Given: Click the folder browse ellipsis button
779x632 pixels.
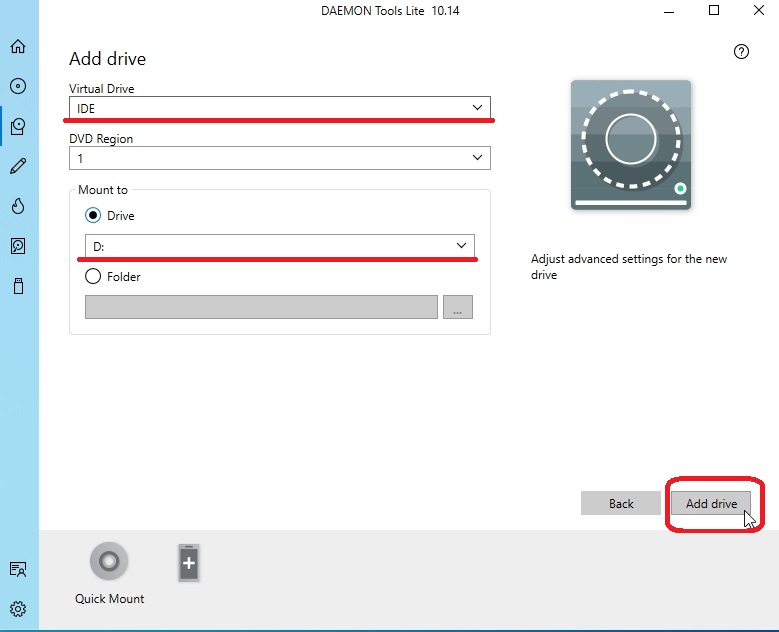Looking at the screenshot, I should (458, 307).
